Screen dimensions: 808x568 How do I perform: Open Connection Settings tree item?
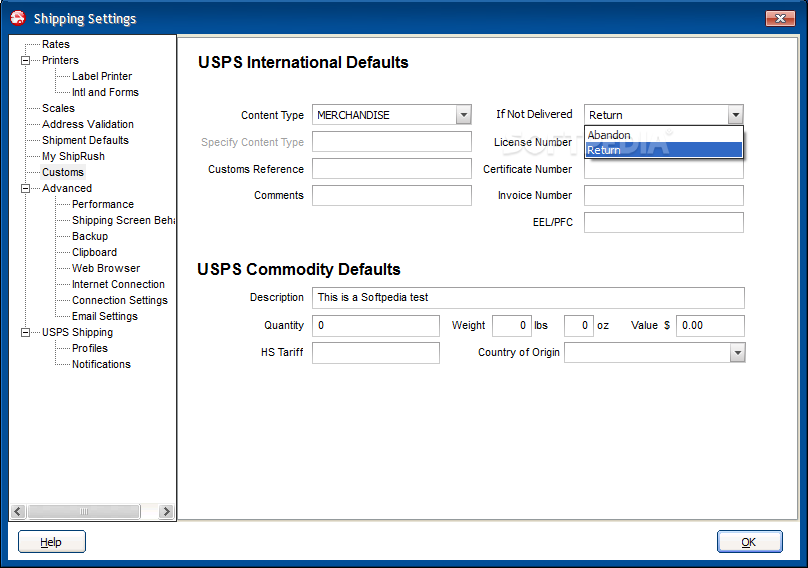coord(120,300)
